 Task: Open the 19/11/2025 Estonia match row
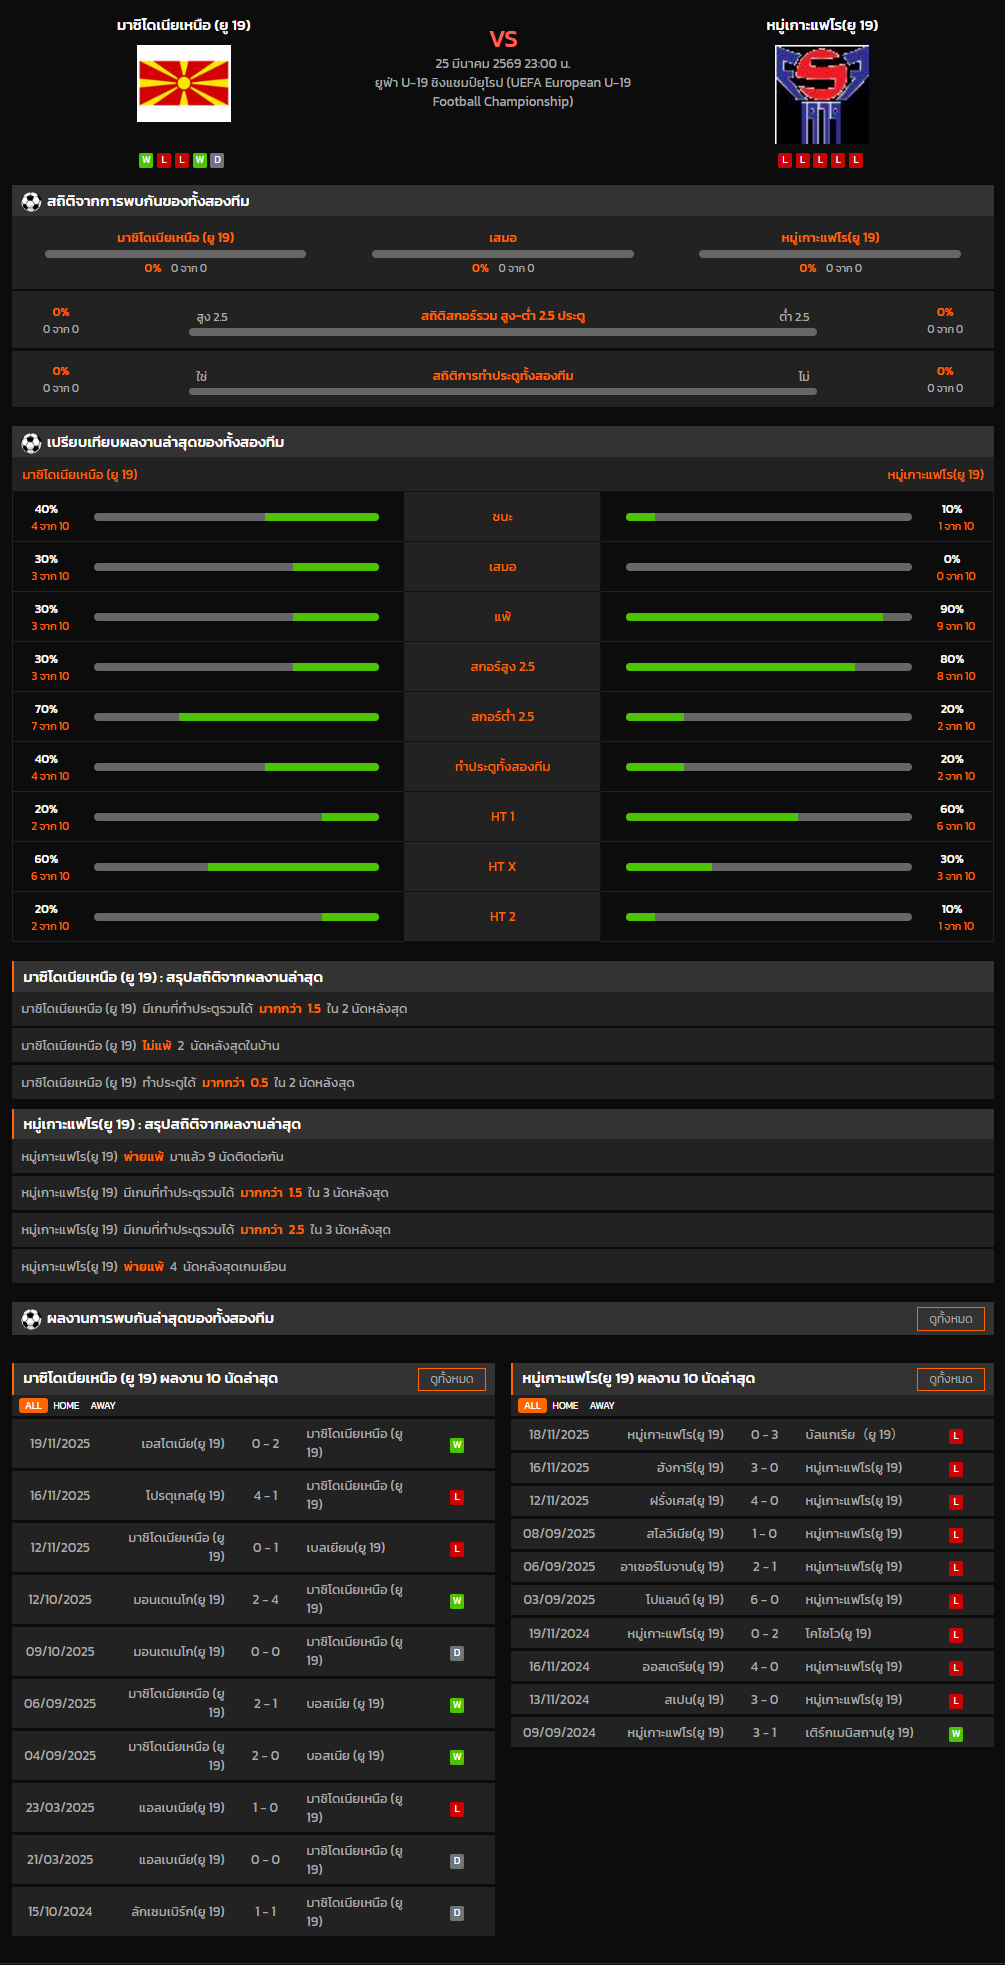click(253, 1444)
